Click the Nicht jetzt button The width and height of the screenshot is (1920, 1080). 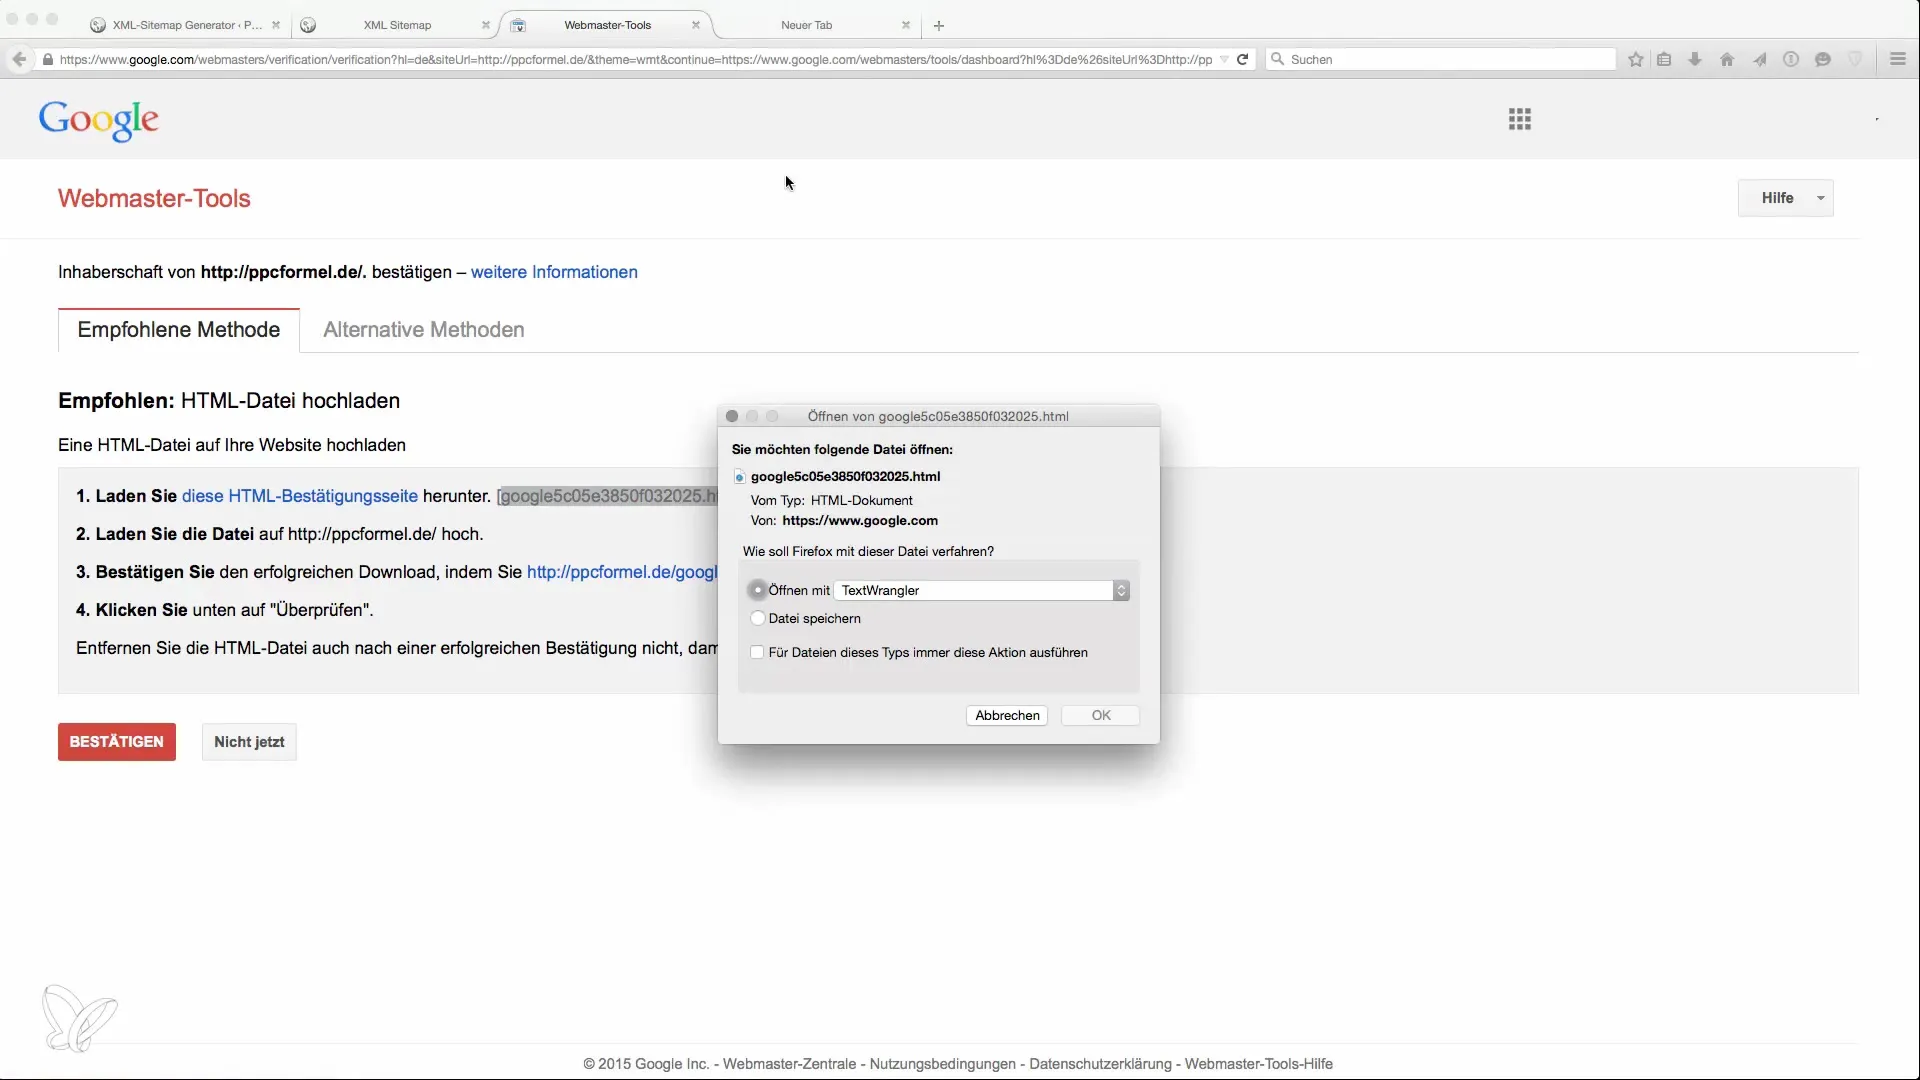[249, 742]
